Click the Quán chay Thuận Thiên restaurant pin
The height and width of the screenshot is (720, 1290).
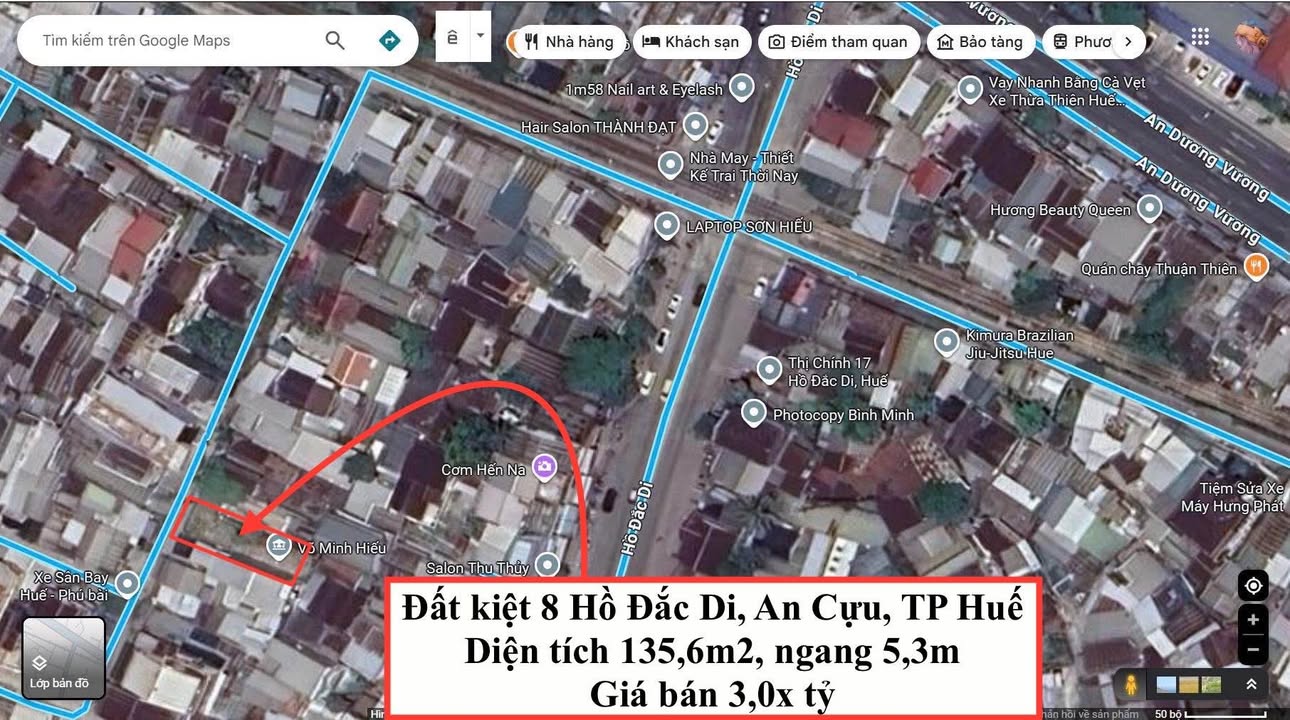click(x=1257, y=267)
